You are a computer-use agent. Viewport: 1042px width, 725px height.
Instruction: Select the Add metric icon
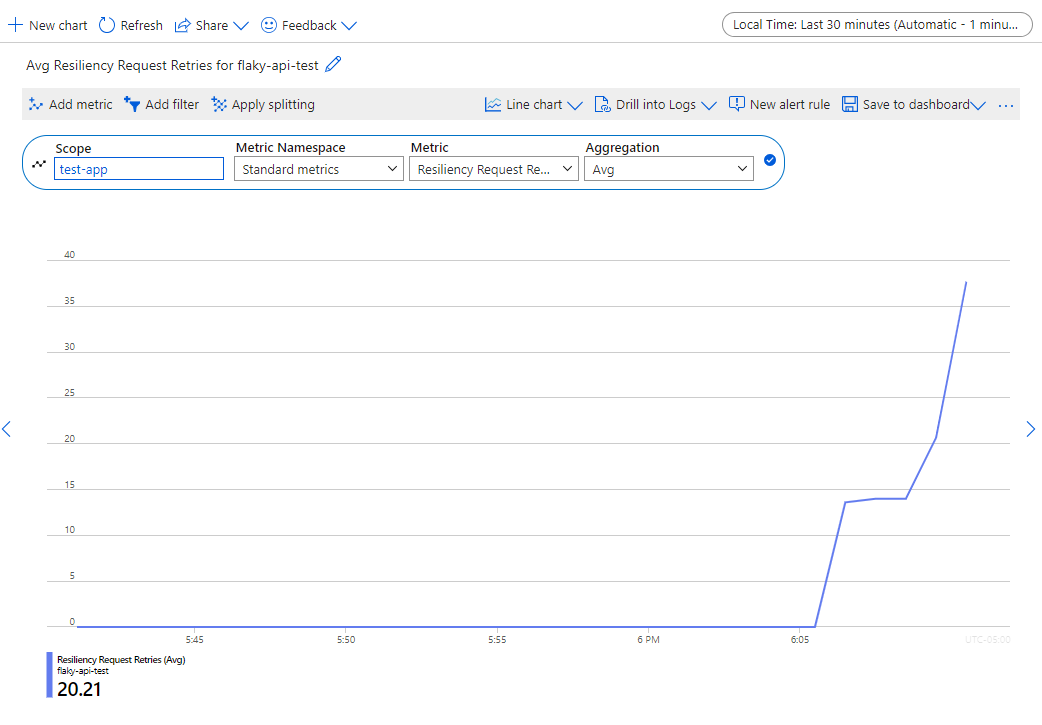tap(36, 104)
